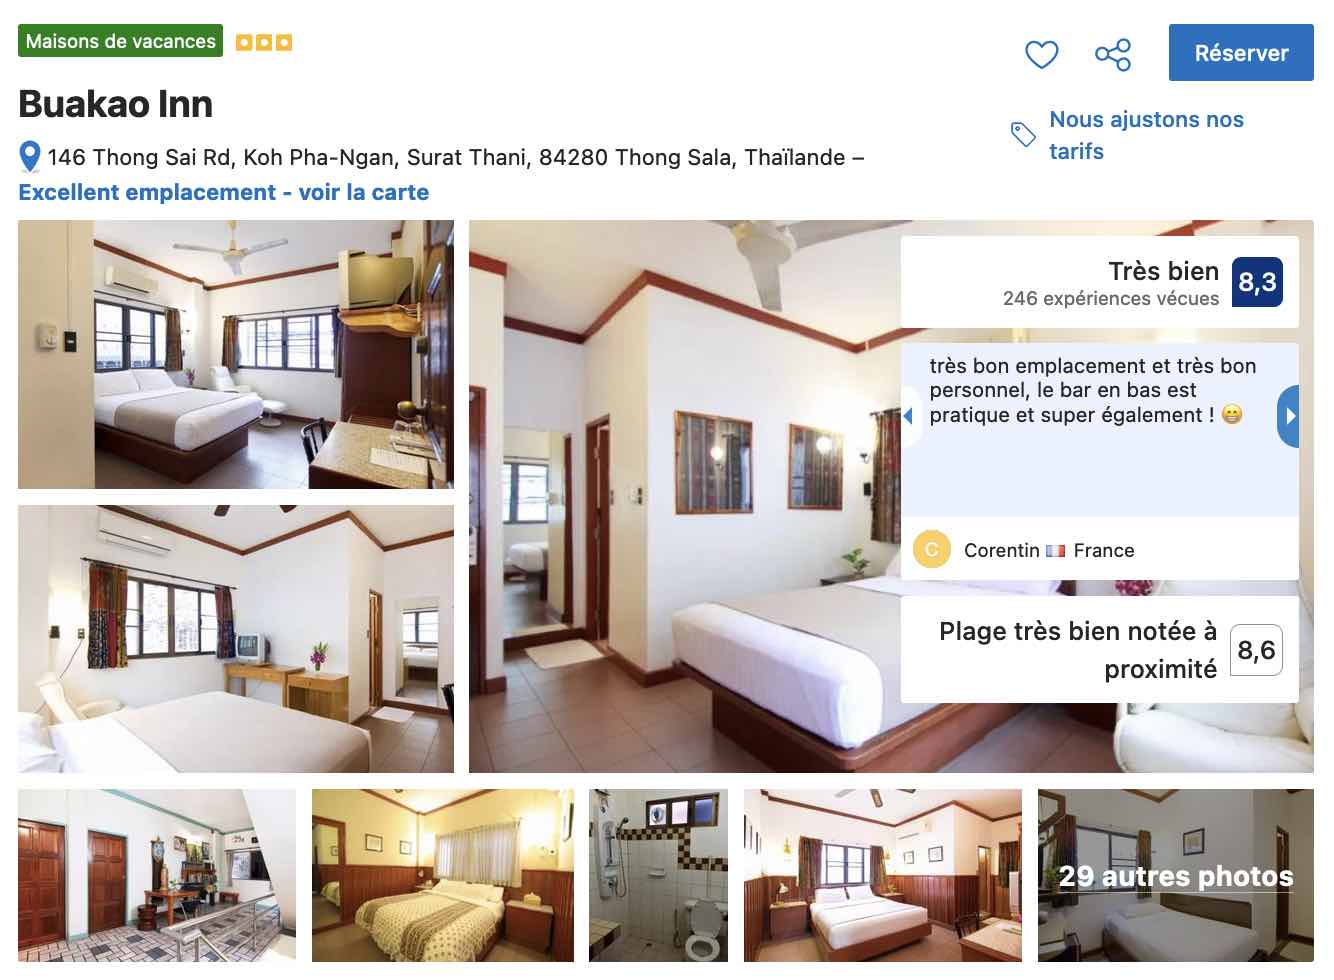Screen dimensions: 1334x980
Task: Click Corentin's yellow avatar icon
Action: coord(931,550)
